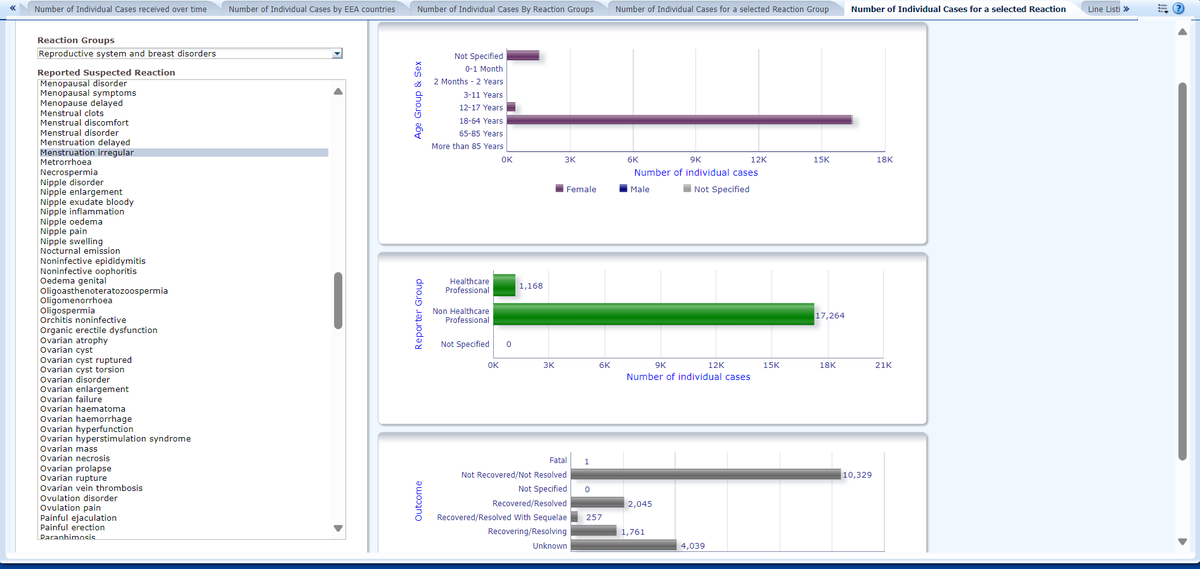Choose Menstrual disorder from the list
This screenshot has width=1200, height=569.
point(79,133)
